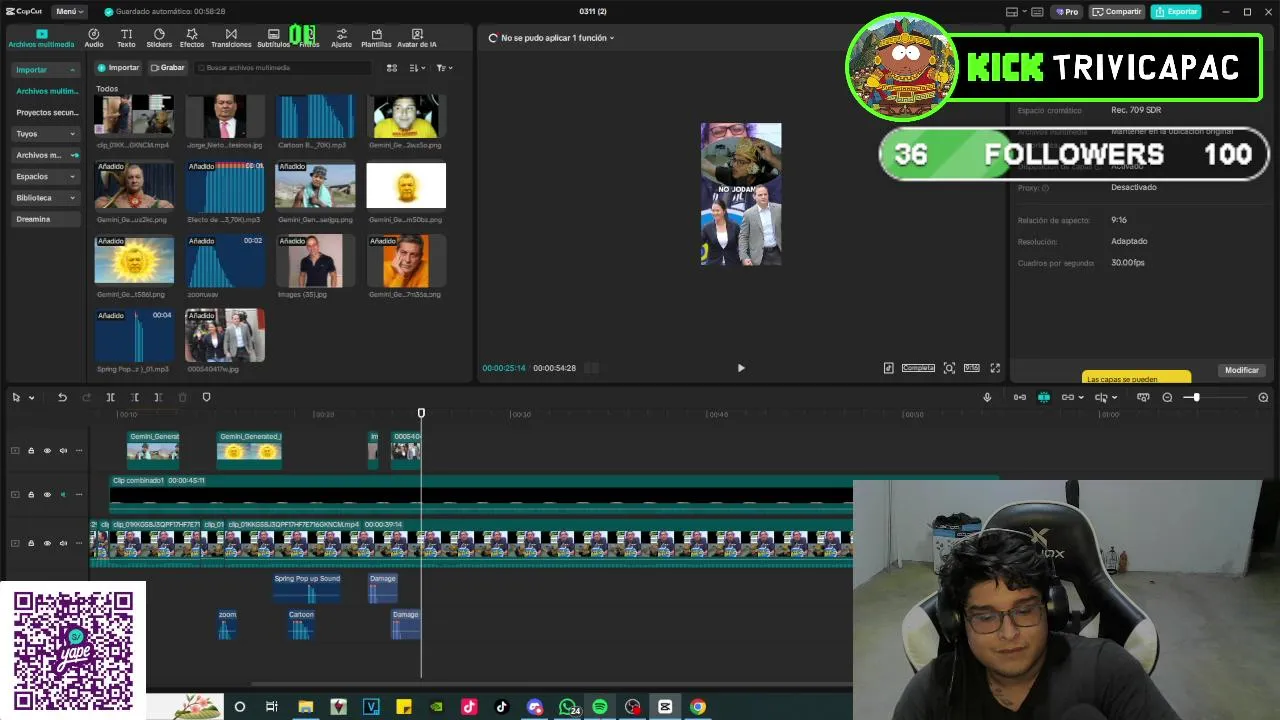Toggle the link-clips button left of magnet
Viewport: 1280px width, 720px height.
pyautogui.click(x=1019, y=397)
